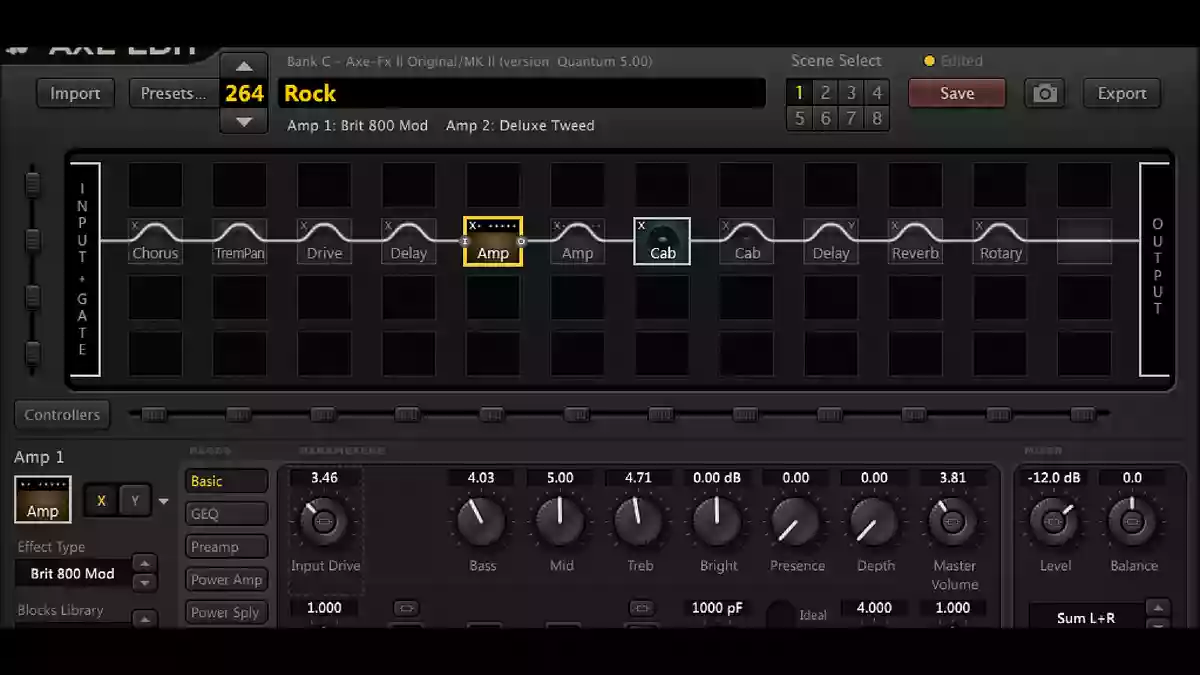Click the mixer Balance knob

[x=1132, y=521]
